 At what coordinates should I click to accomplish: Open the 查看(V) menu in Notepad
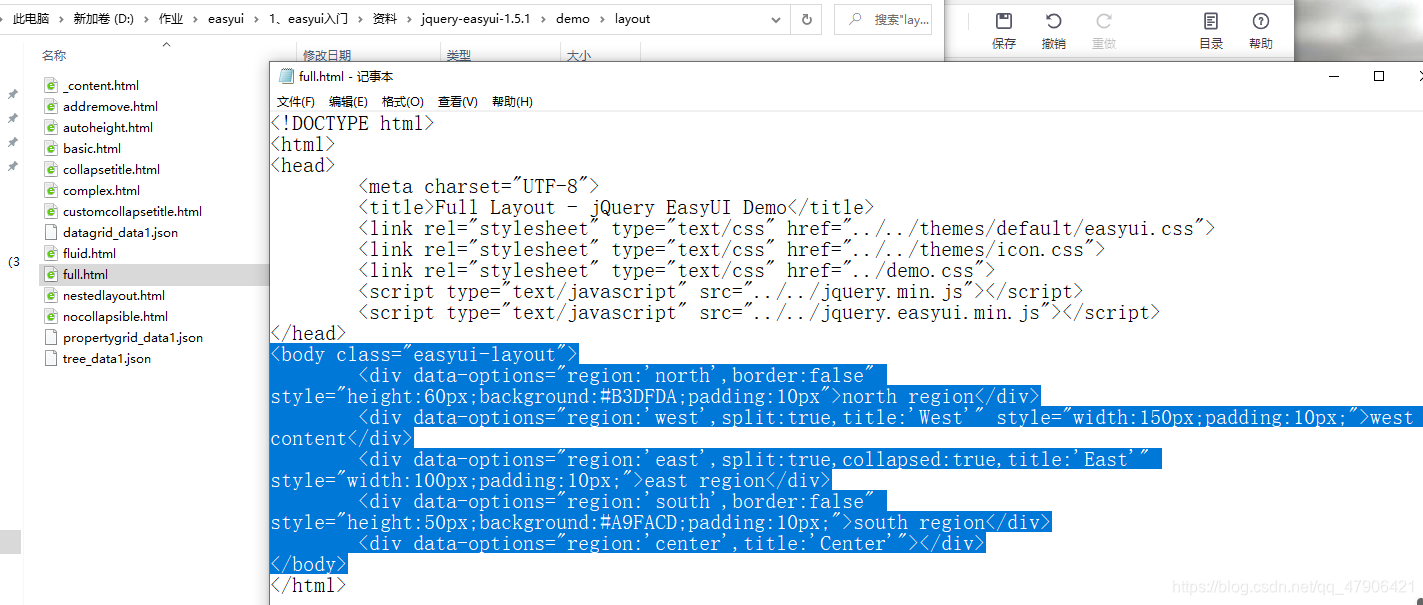(x=458, y=102)
